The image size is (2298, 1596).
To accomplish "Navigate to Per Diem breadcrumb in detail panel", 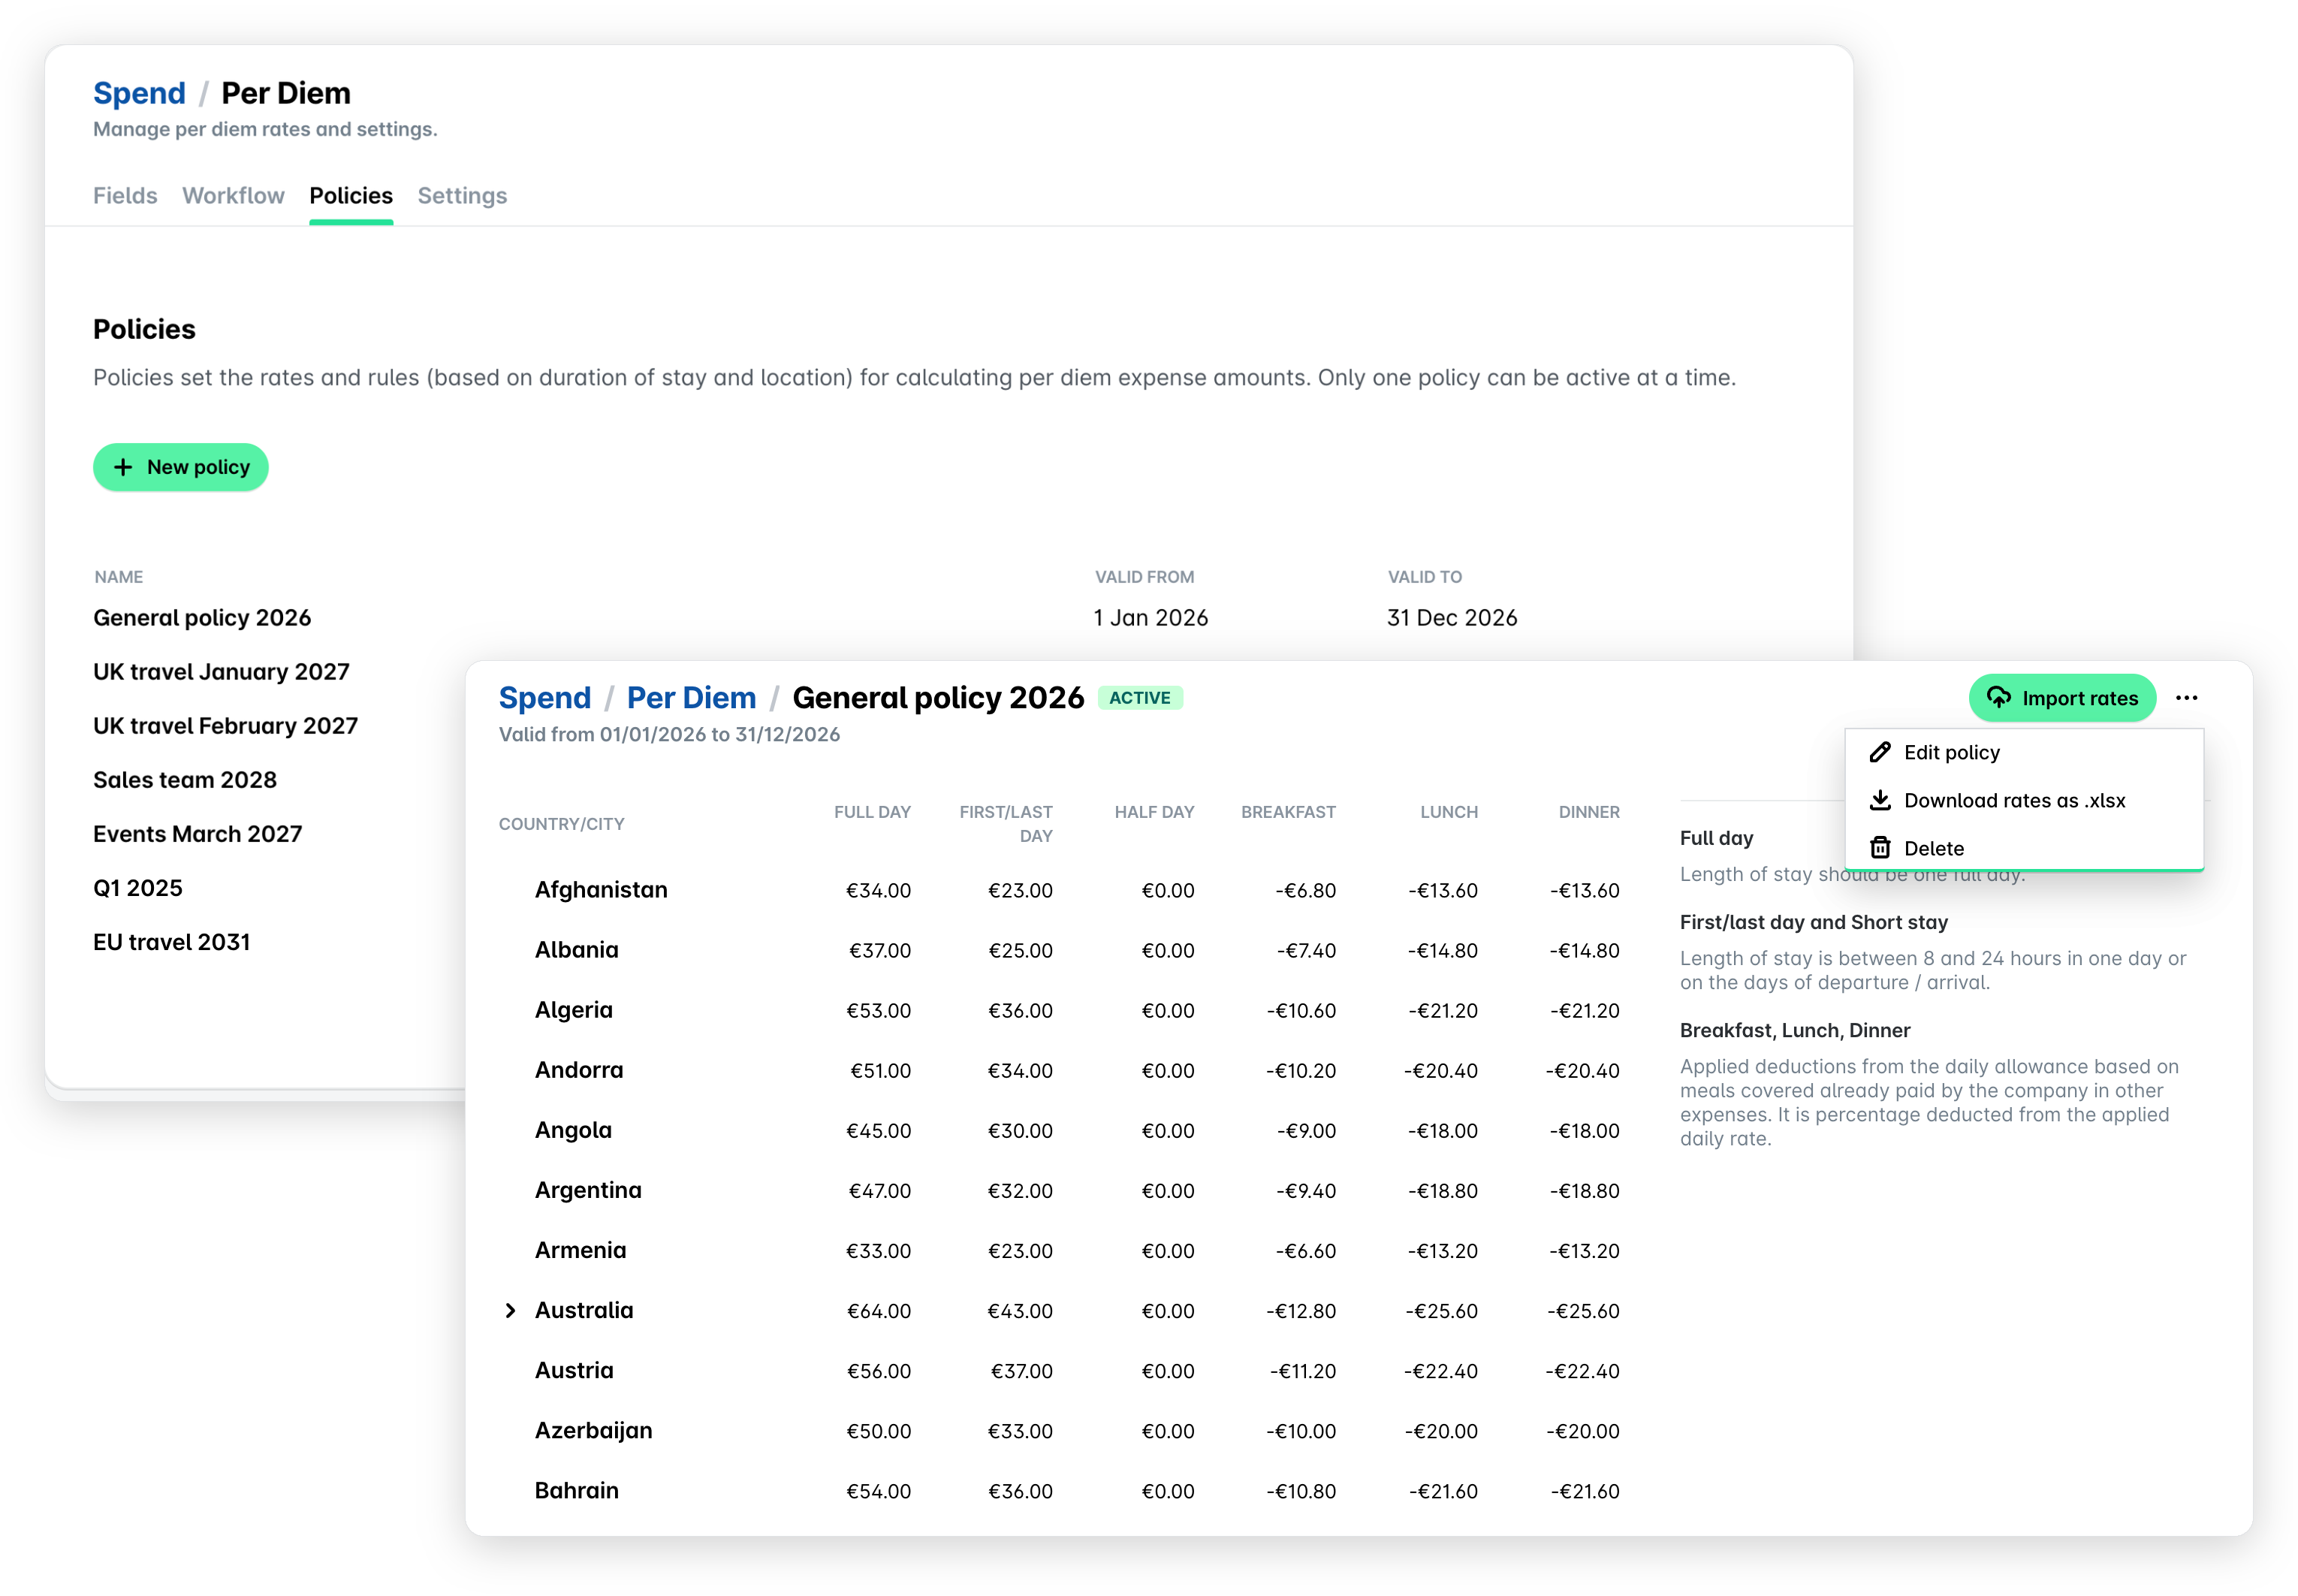I will [691, 698].
